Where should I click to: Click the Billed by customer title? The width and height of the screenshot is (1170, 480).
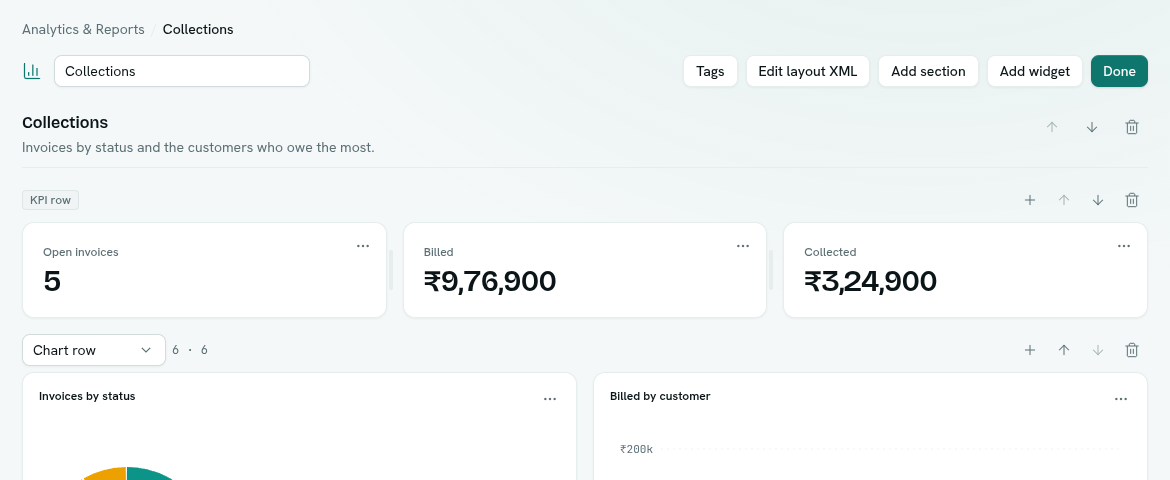(x=660, y=396)
